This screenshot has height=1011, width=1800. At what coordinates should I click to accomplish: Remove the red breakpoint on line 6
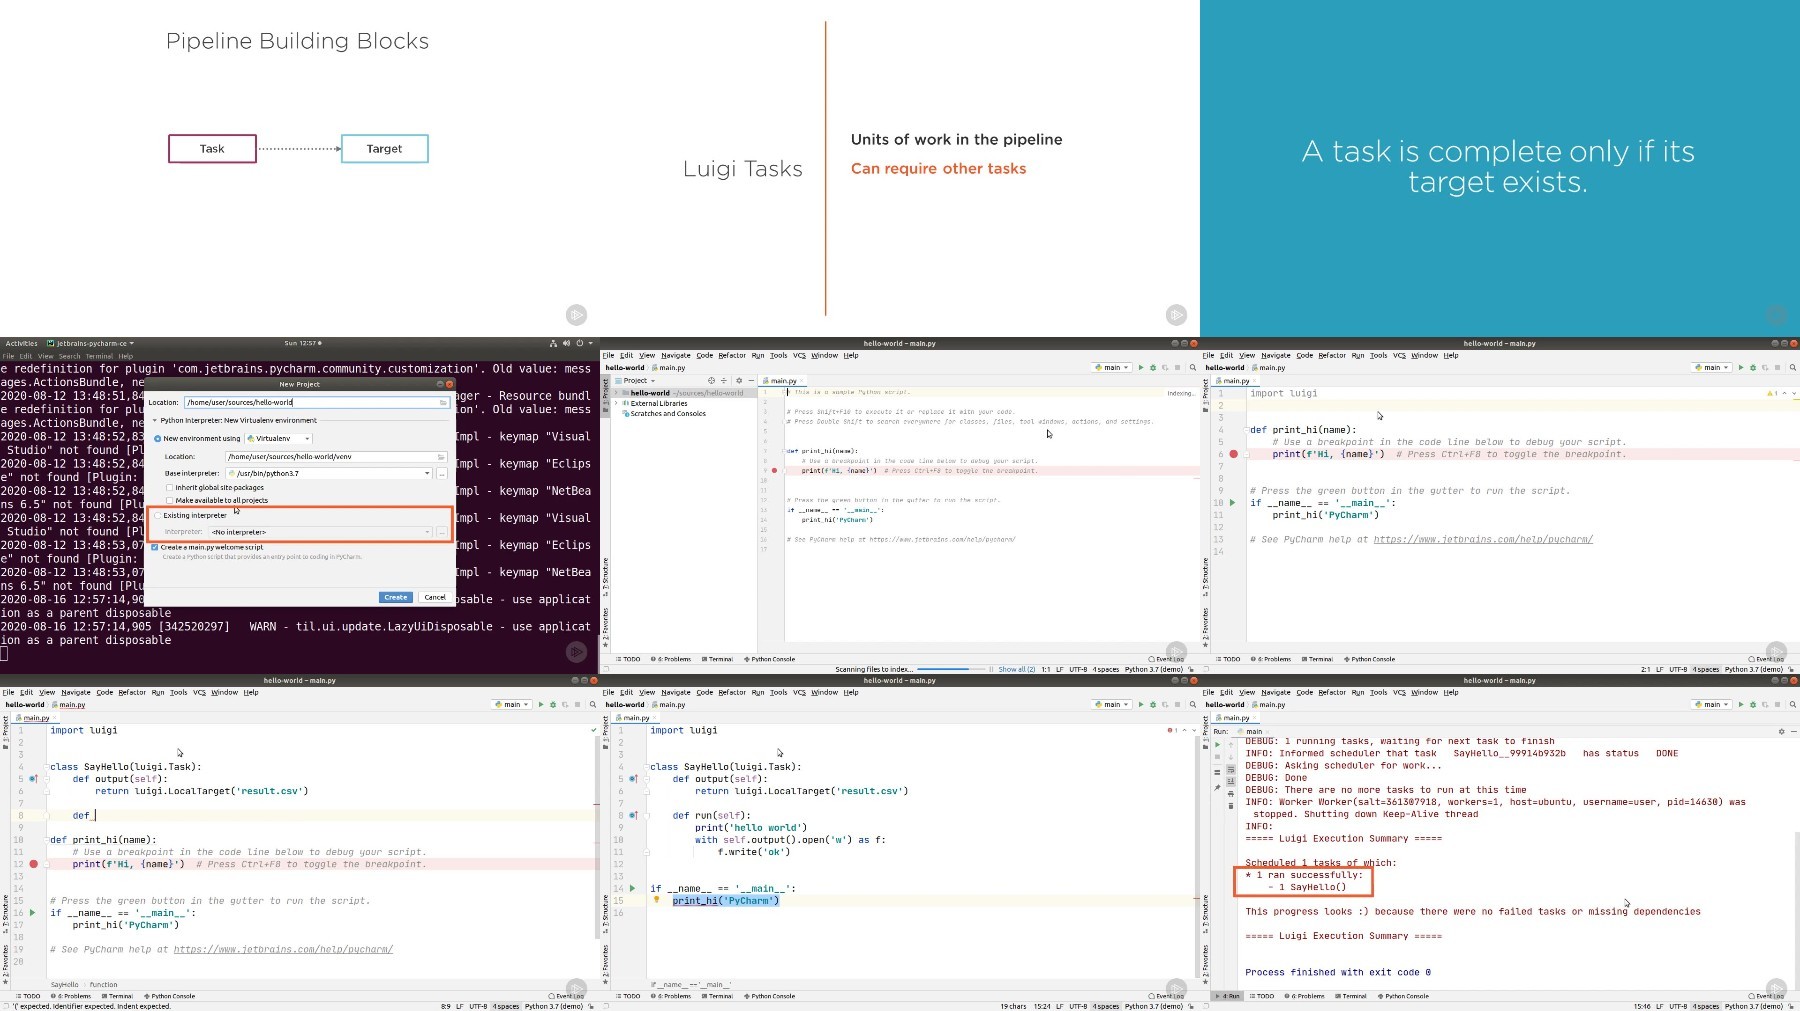click(x=1233, y=454)
